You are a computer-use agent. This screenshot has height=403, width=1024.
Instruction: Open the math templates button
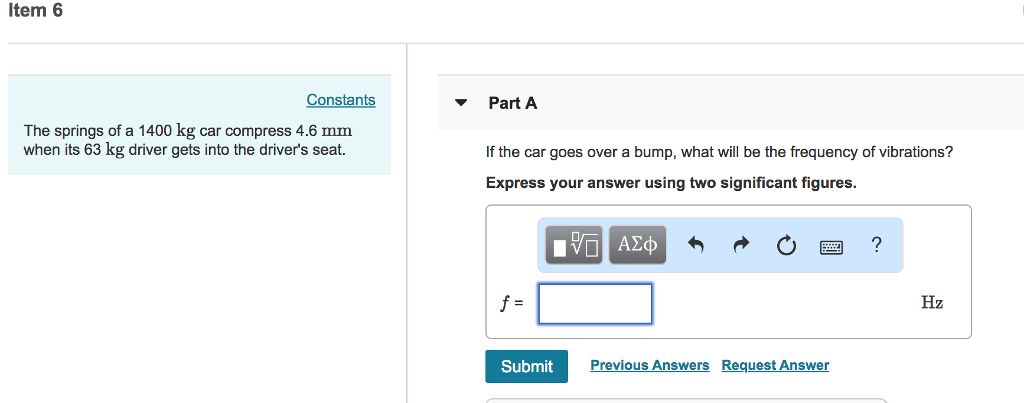click(x=575, y=245)
